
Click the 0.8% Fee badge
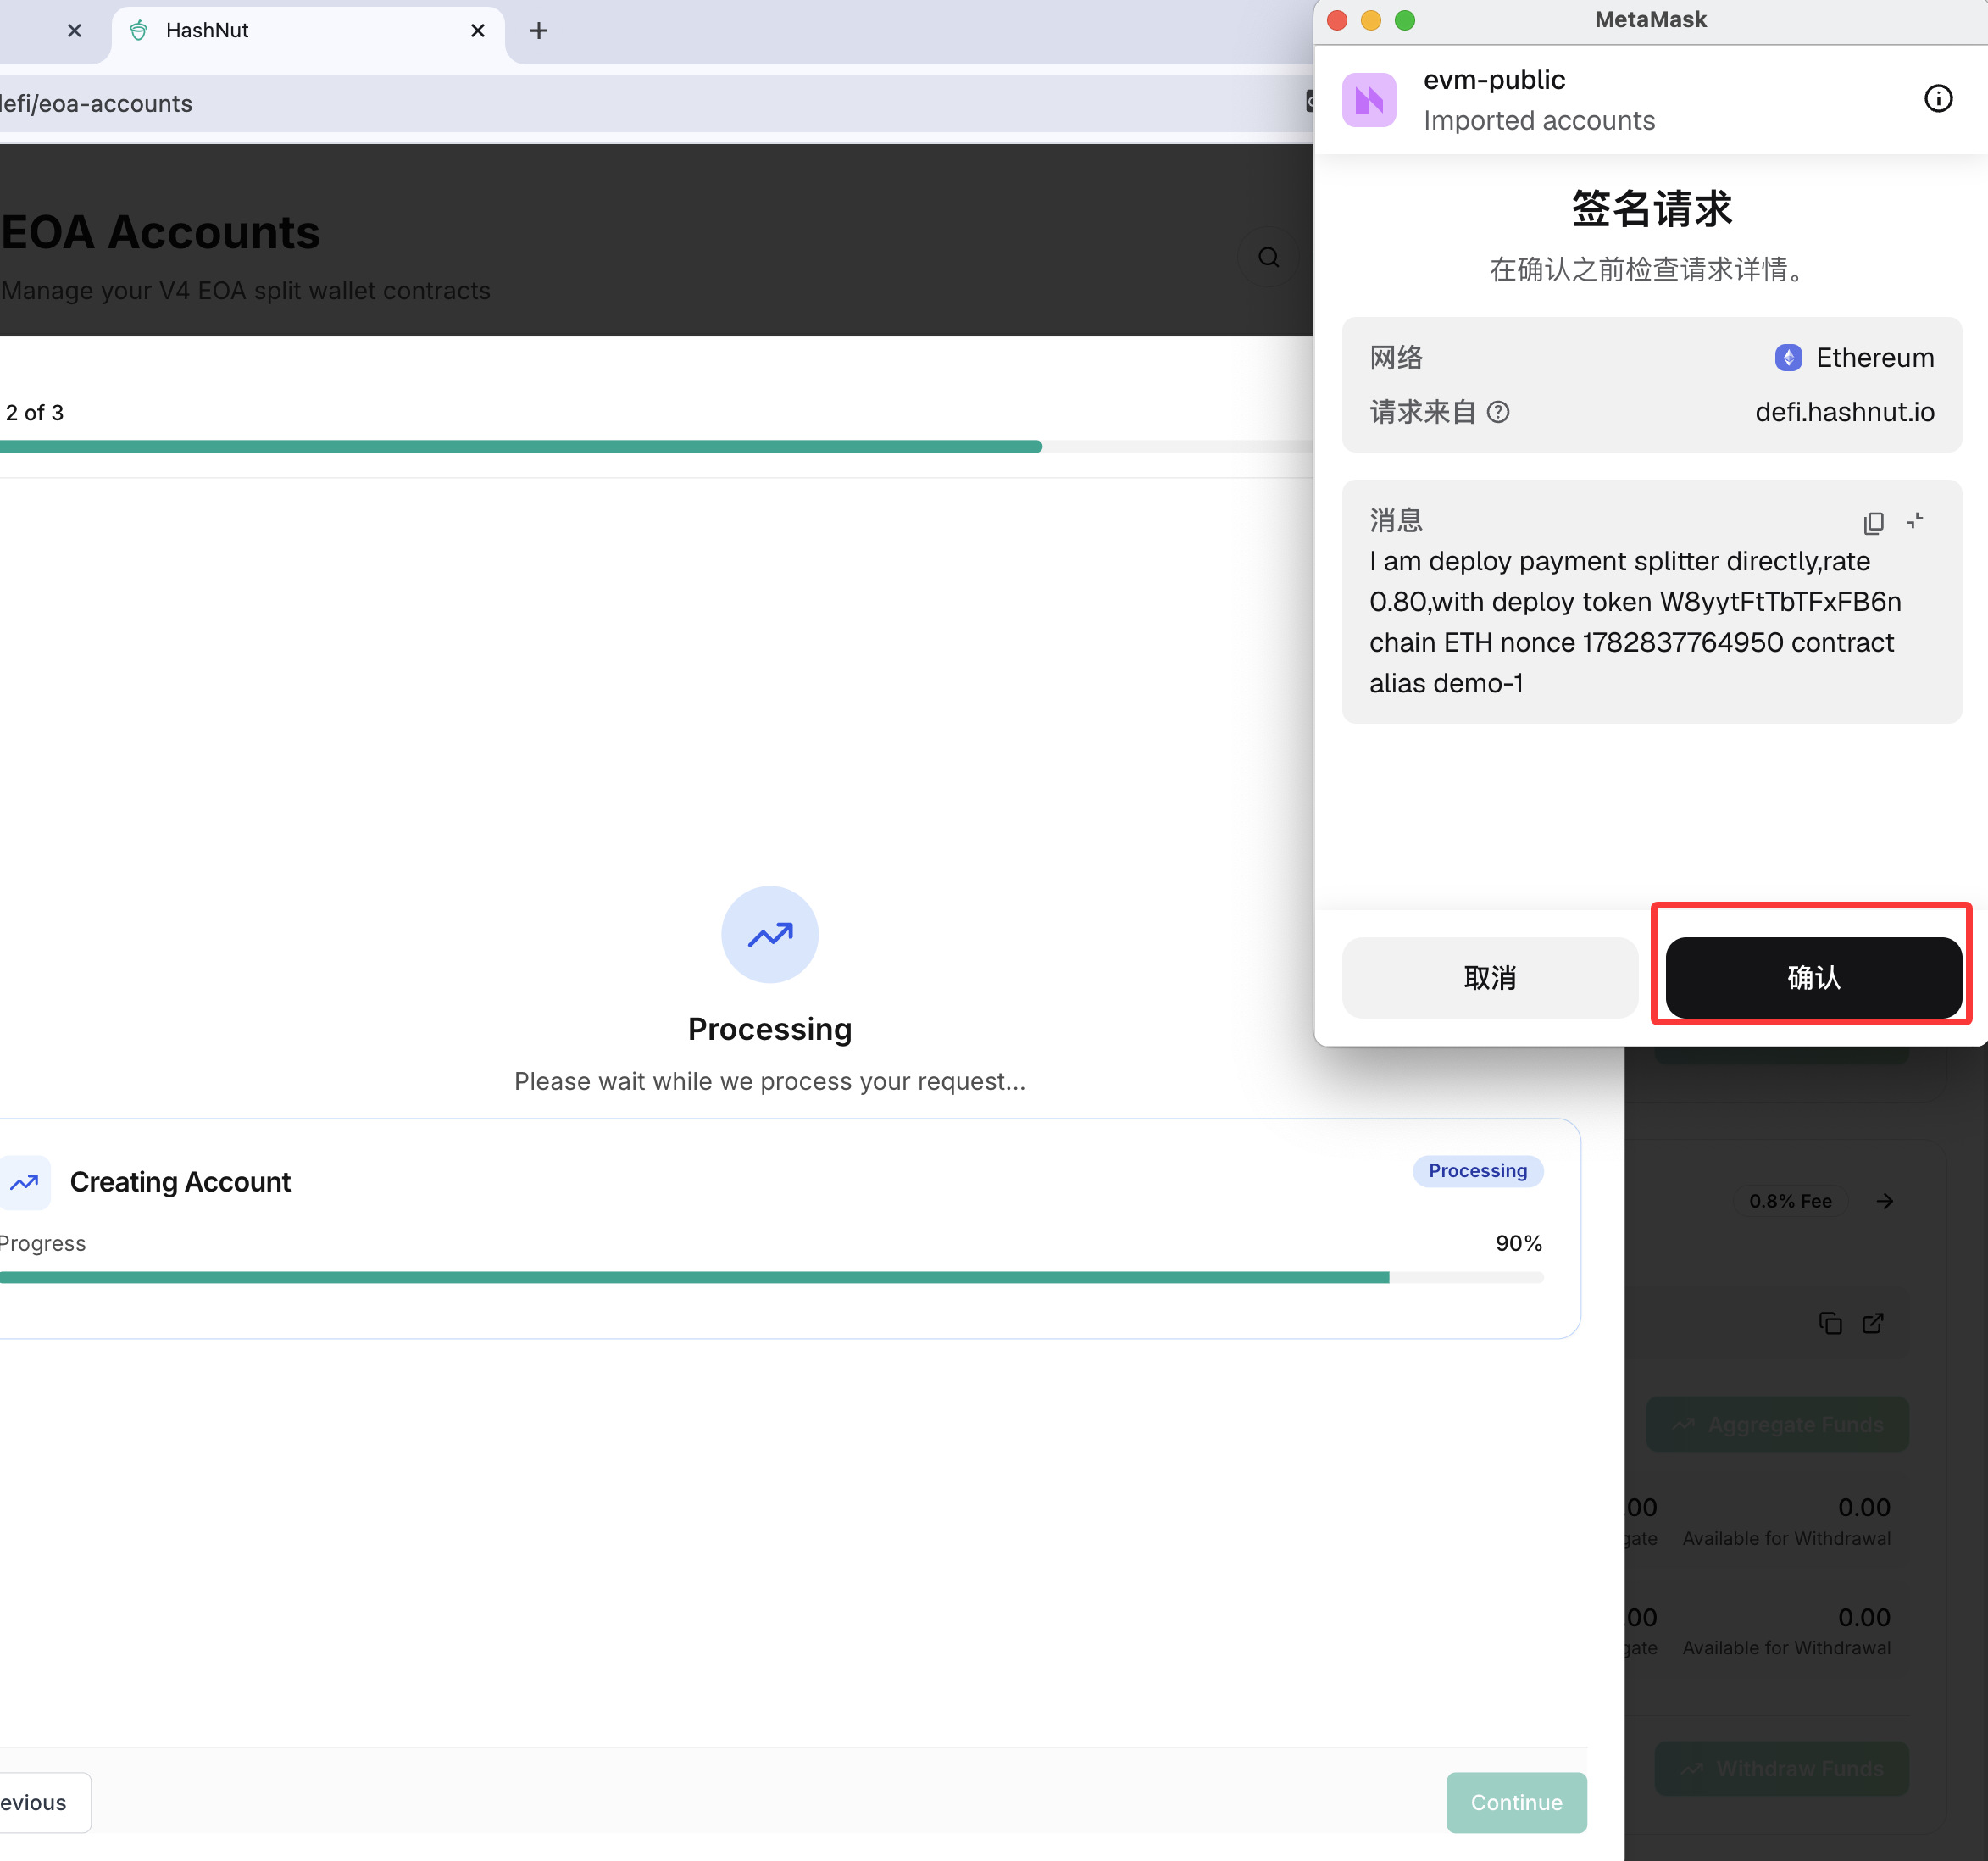(x=1790, y=1200)
